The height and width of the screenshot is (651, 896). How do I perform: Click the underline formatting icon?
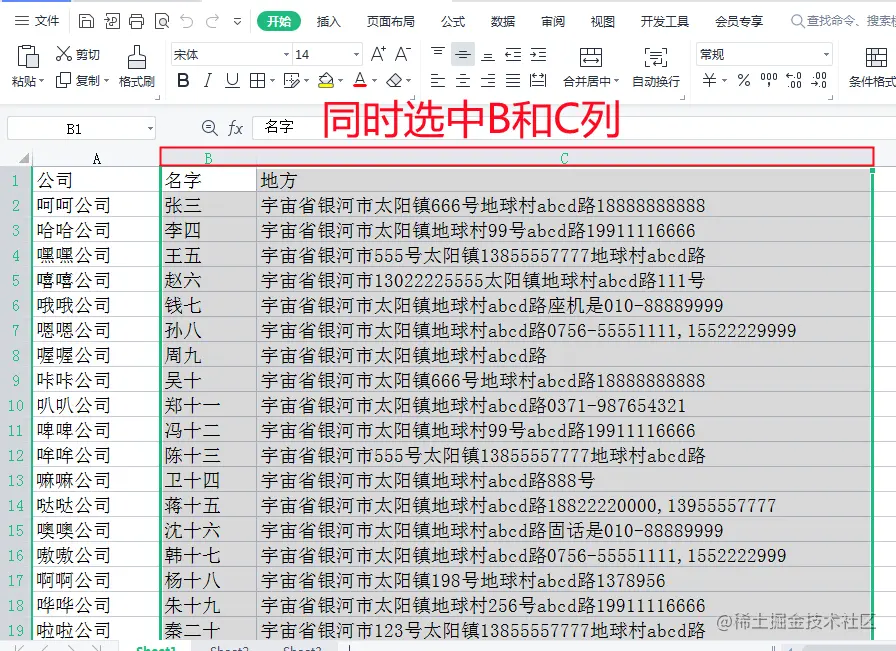230,79
